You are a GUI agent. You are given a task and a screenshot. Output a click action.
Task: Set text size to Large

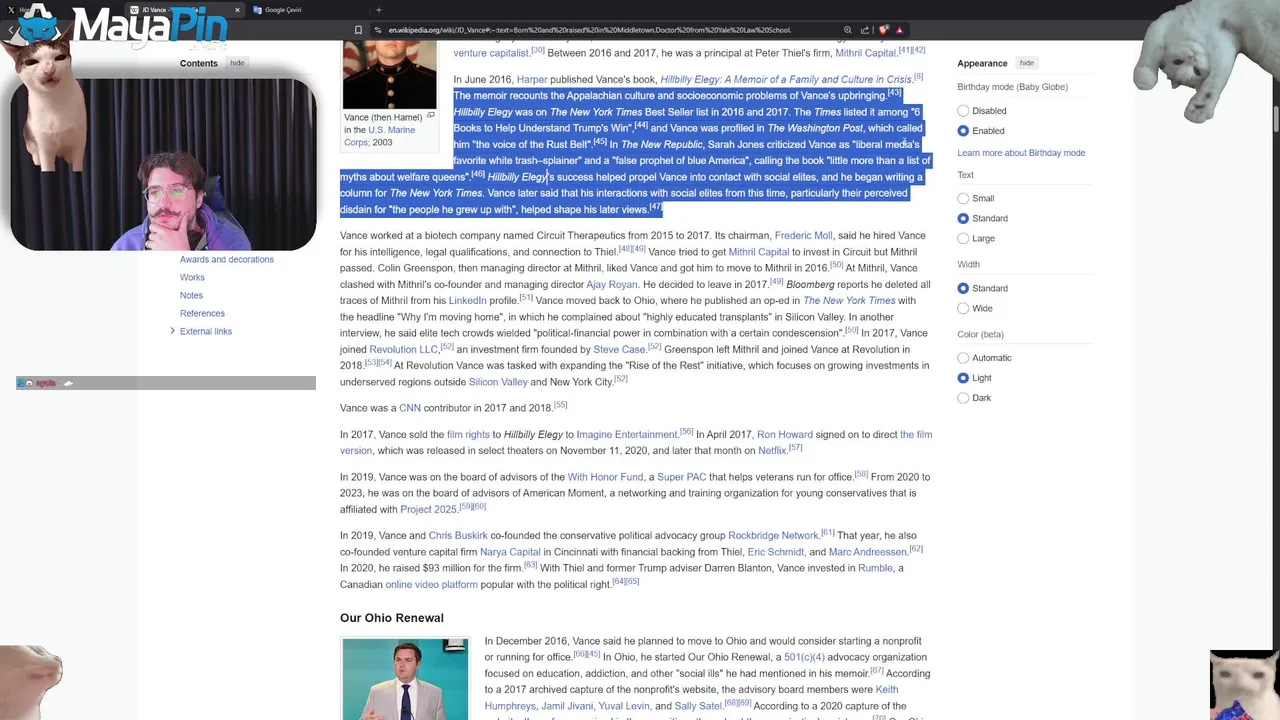click(963, 238)
